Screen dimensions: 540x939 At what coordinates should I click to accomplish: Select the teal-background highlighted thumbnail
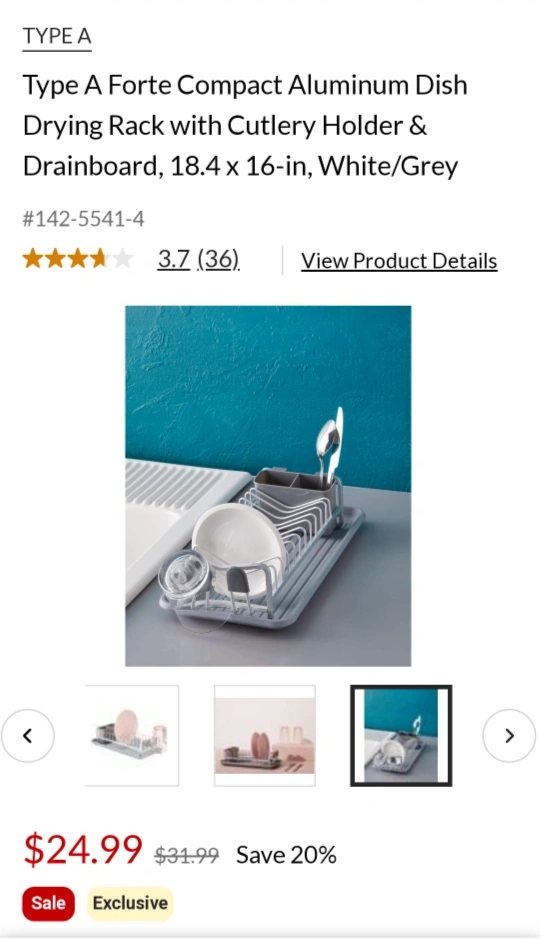(x=401, y=735)
